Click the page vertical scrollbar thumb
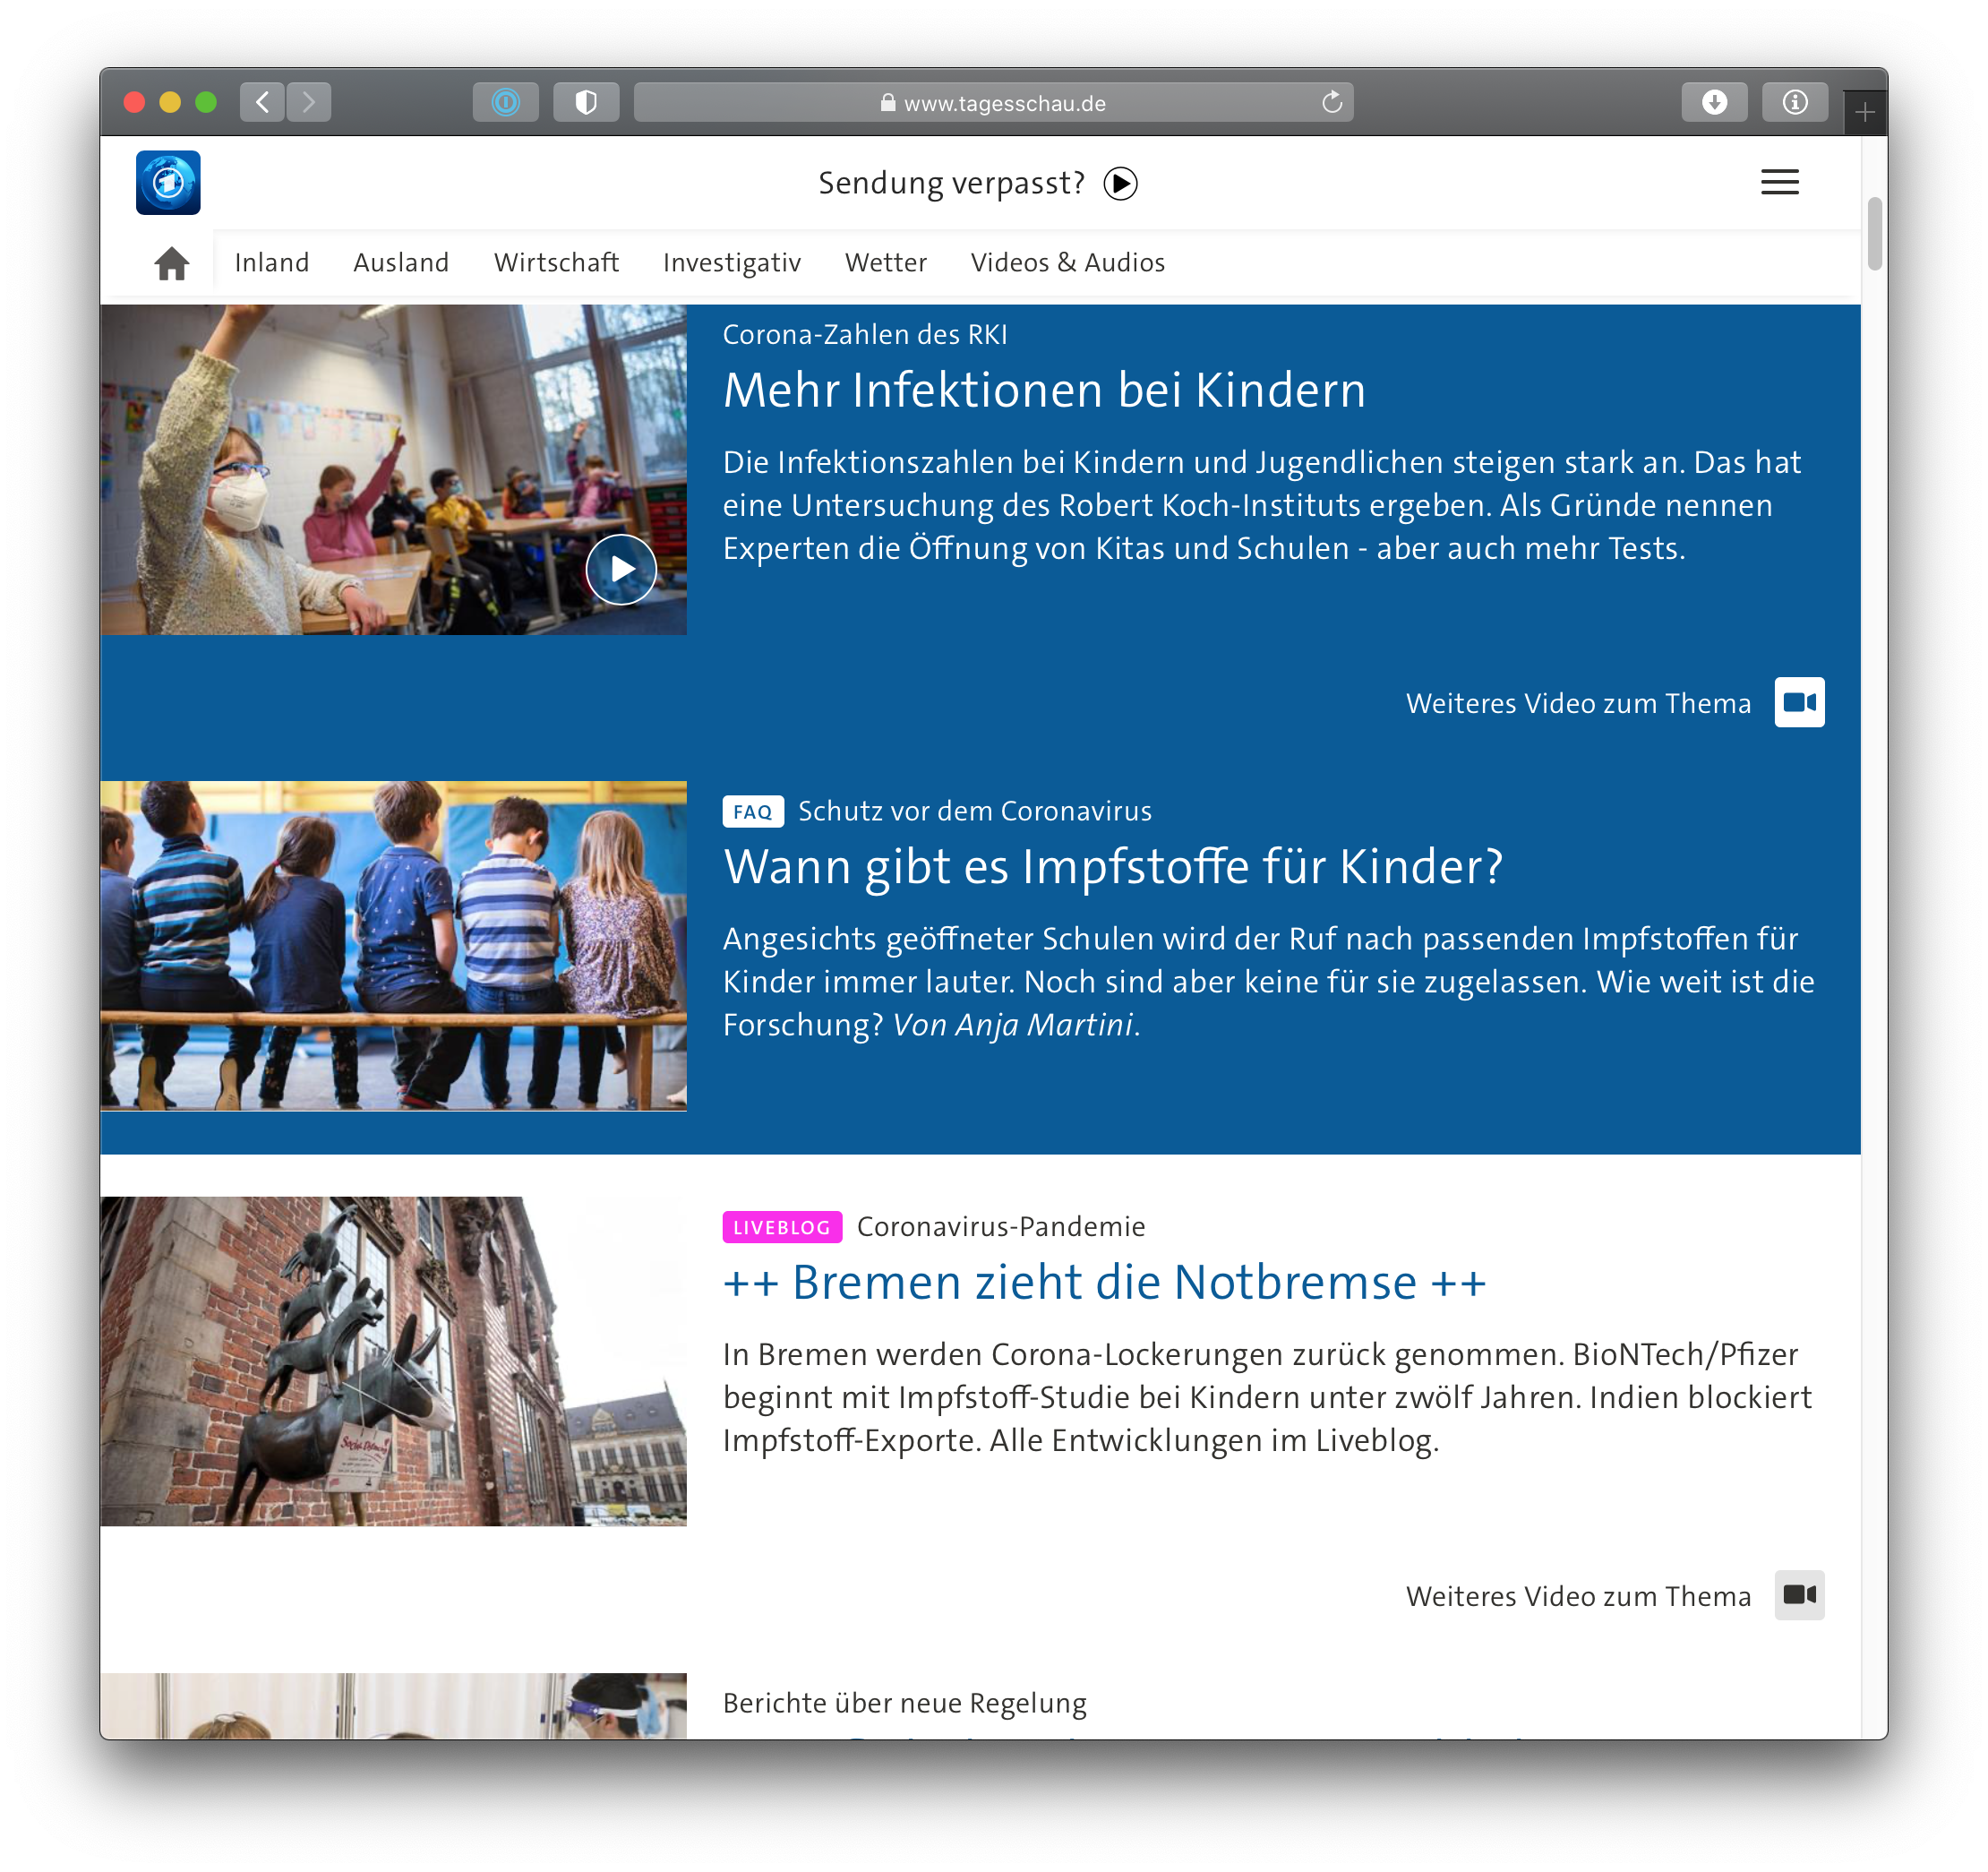The image size is (1988, 1872). point(1874,234)
